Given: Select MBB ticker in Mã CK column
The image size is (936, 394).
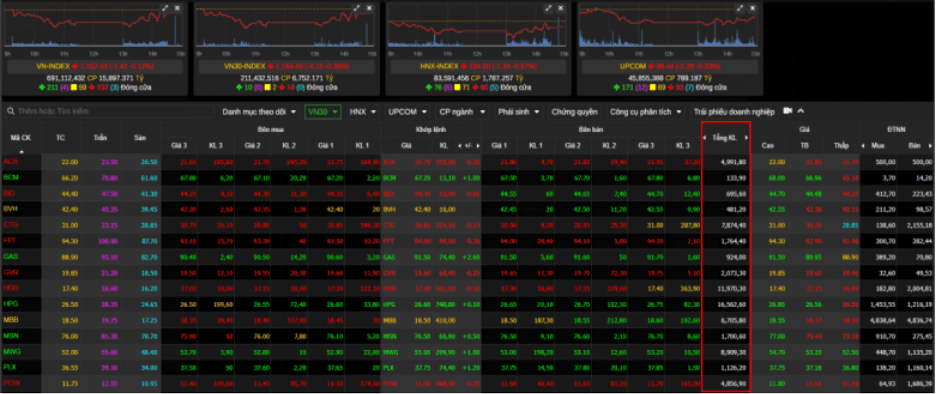Looking at the screenshot, I should 11,319.
